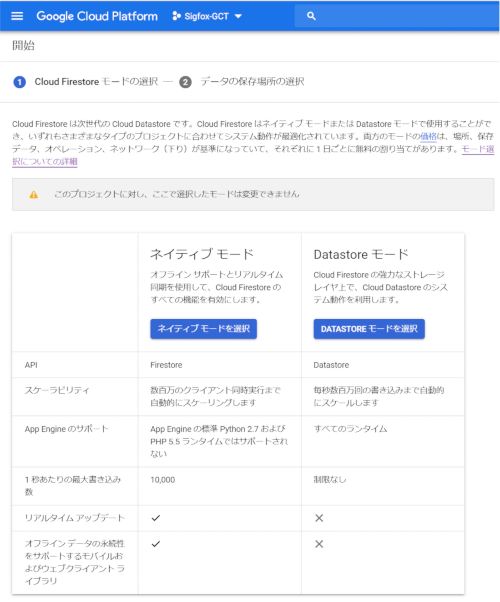This screenshot has width=500, height=602.
Task: Click the オフライン サポートとリアルタイム native mode description
Action: click(x=217, y=287)
